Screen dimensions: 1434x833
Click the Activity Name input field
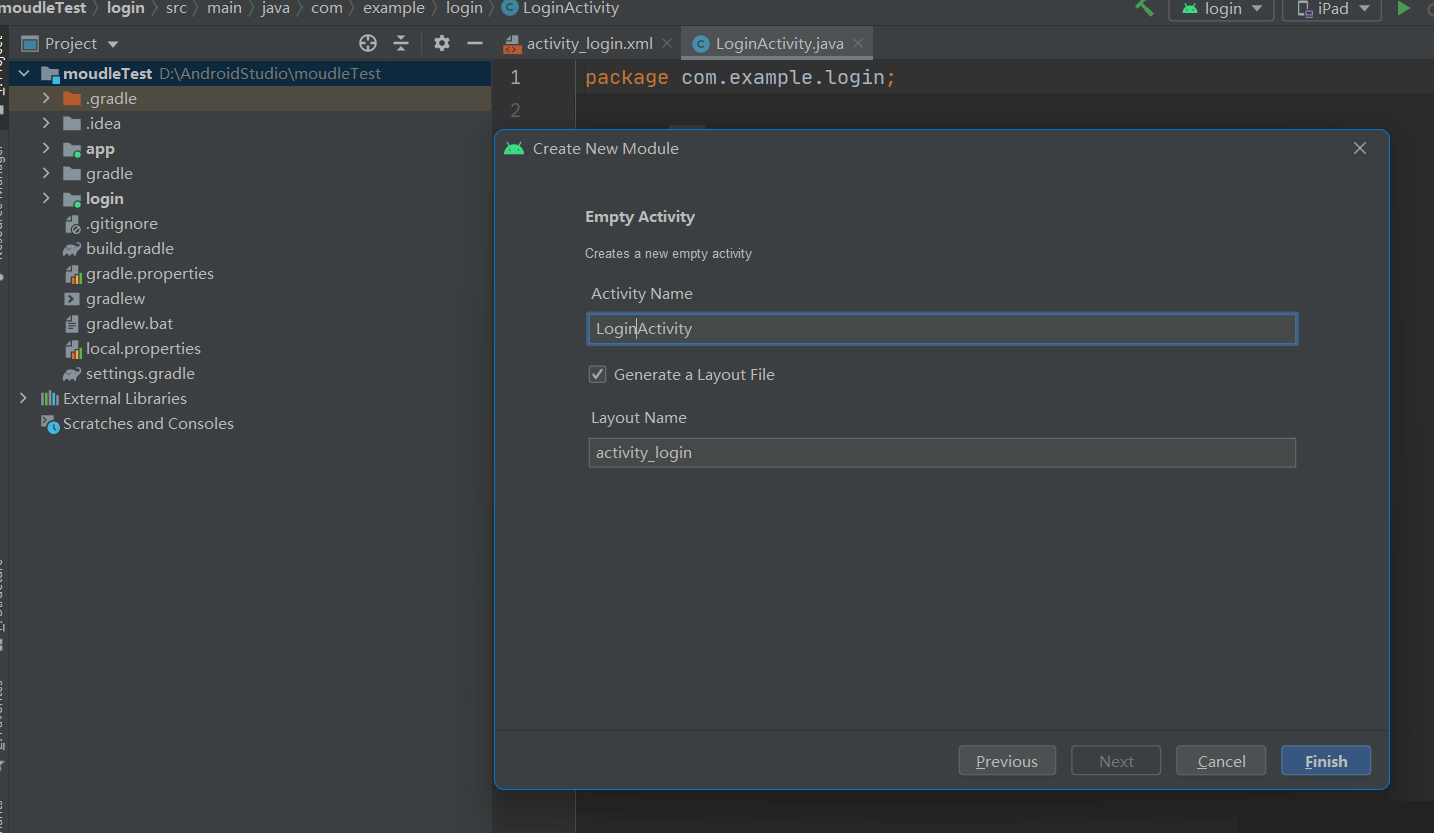click(x=942, y=329)
